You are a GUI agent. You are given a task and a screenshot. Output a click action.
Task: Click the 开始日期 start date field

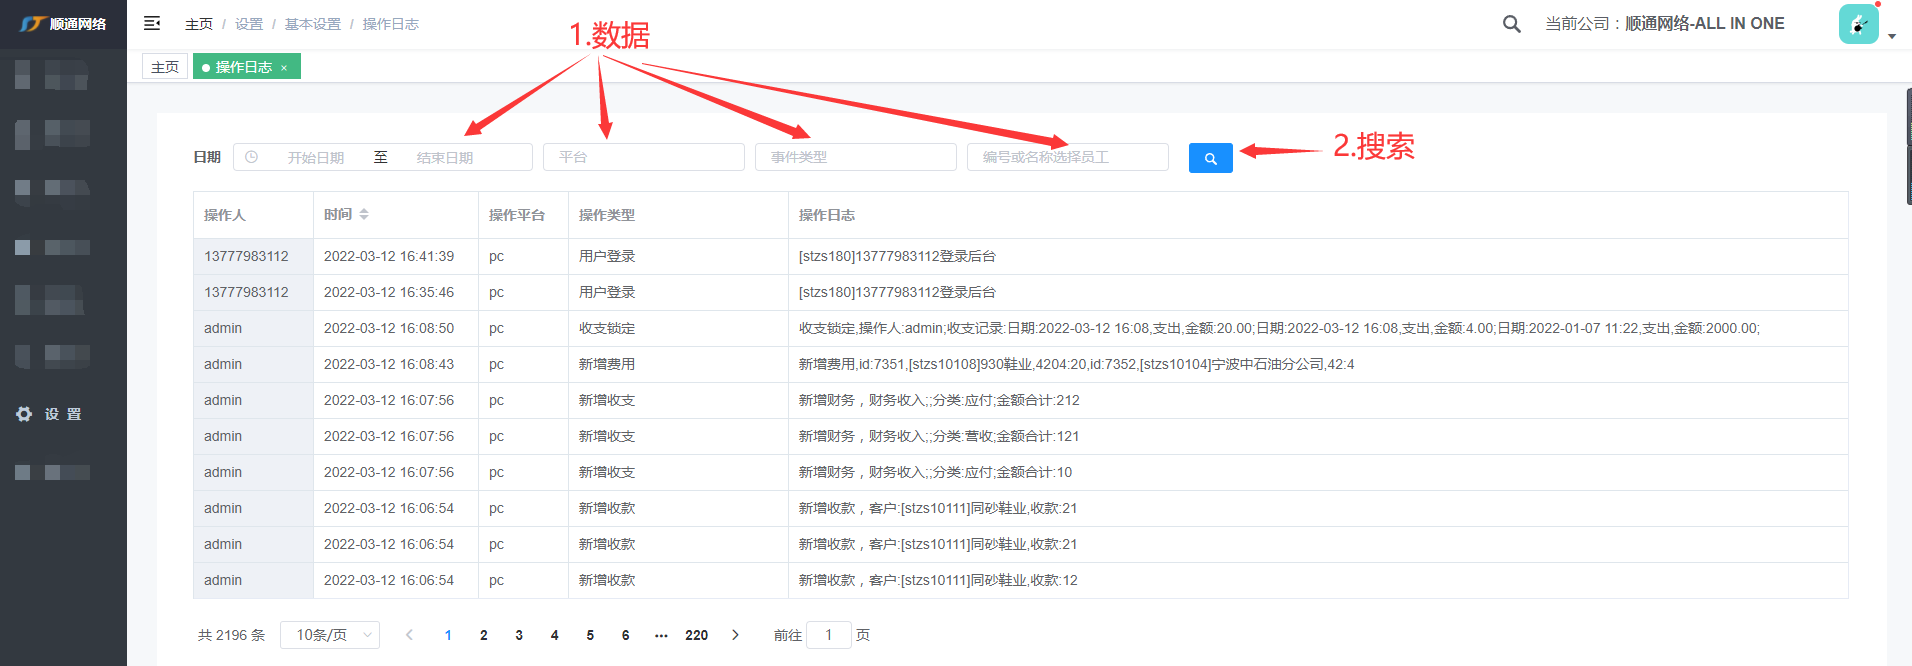coord(316,158)
